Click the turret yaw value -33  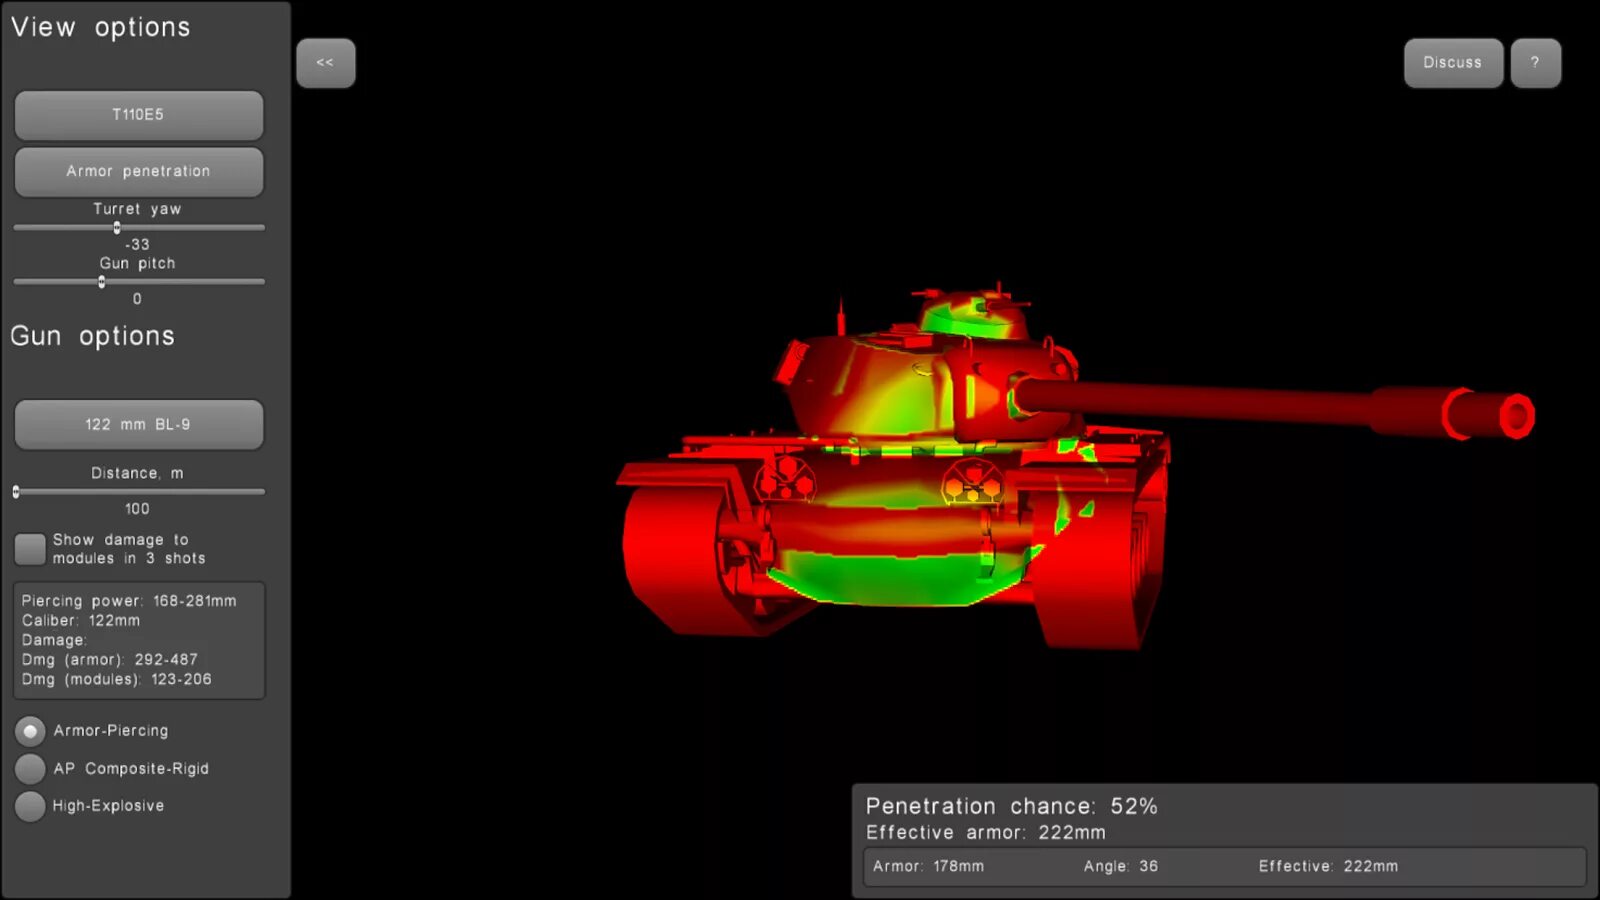137,245
